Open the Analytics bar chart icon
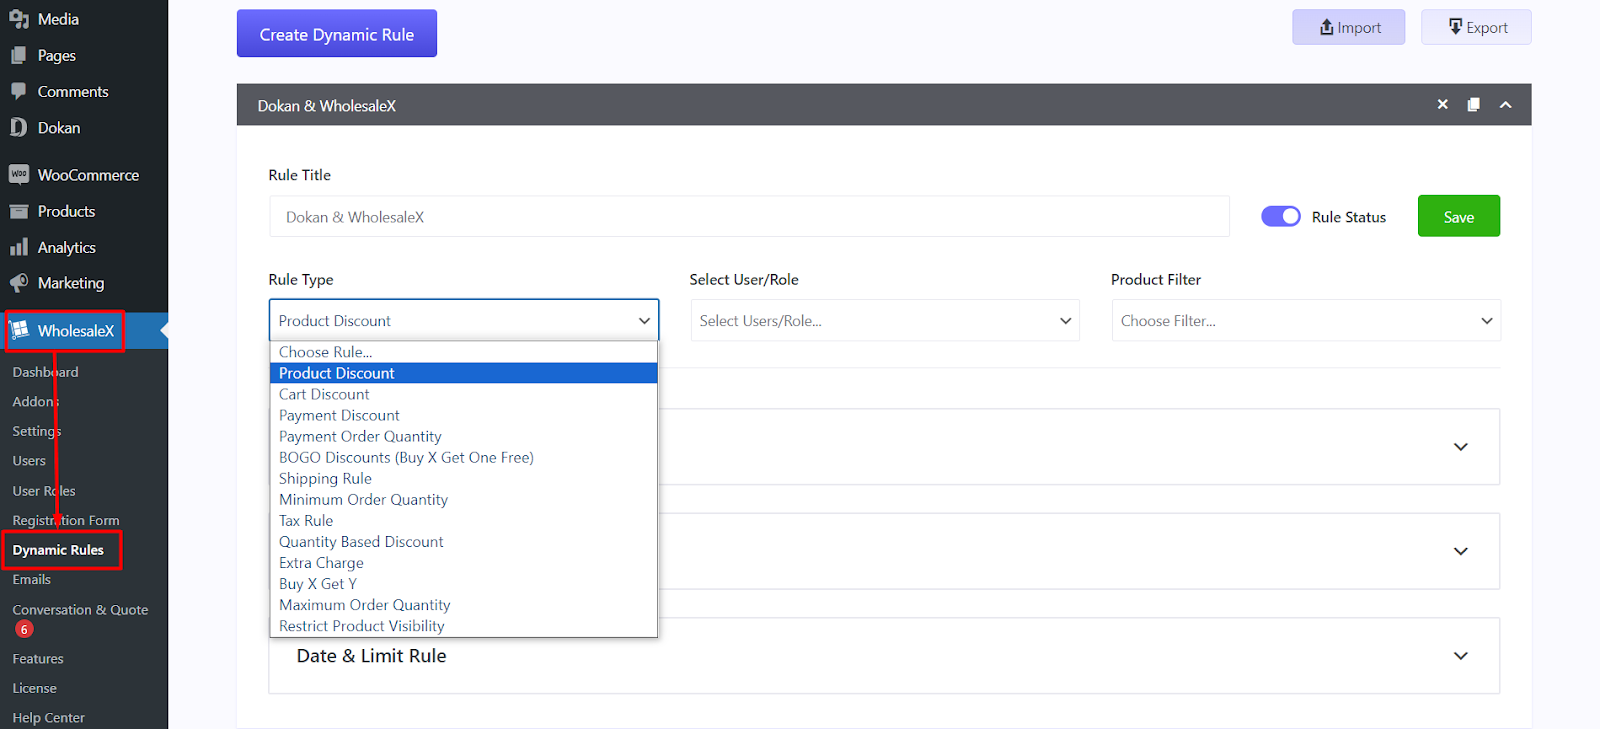The width and height of the screenshot is (1600, 729). coord(19,247)
